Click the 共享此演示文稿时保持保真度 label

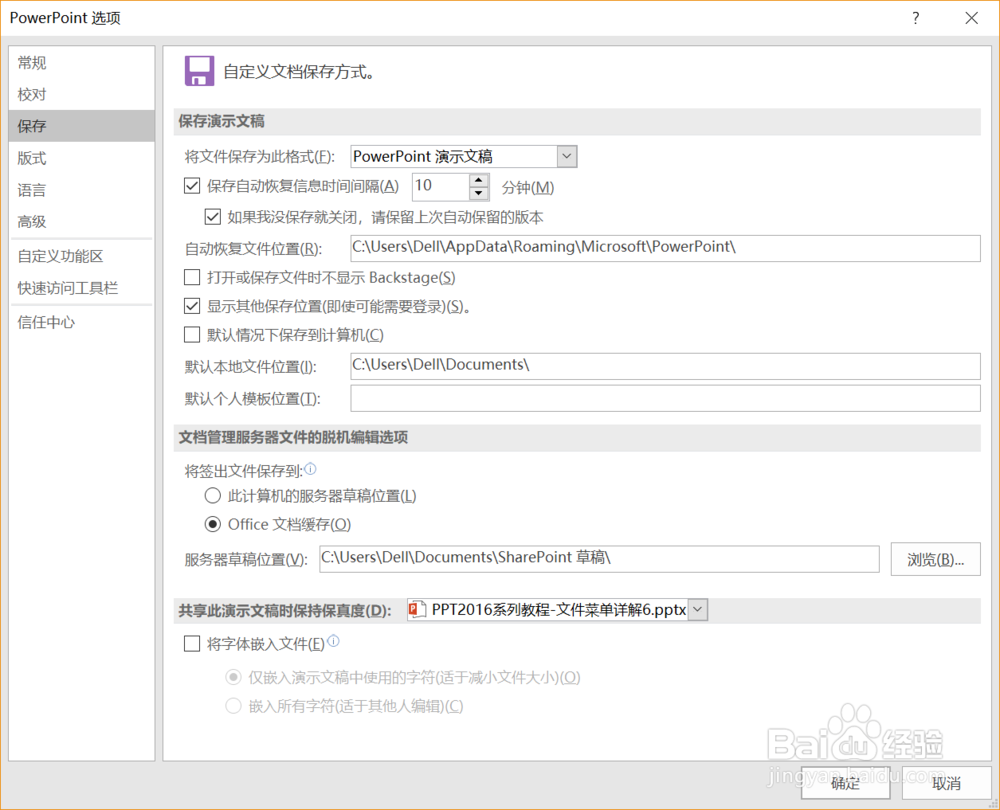[284, 610]
